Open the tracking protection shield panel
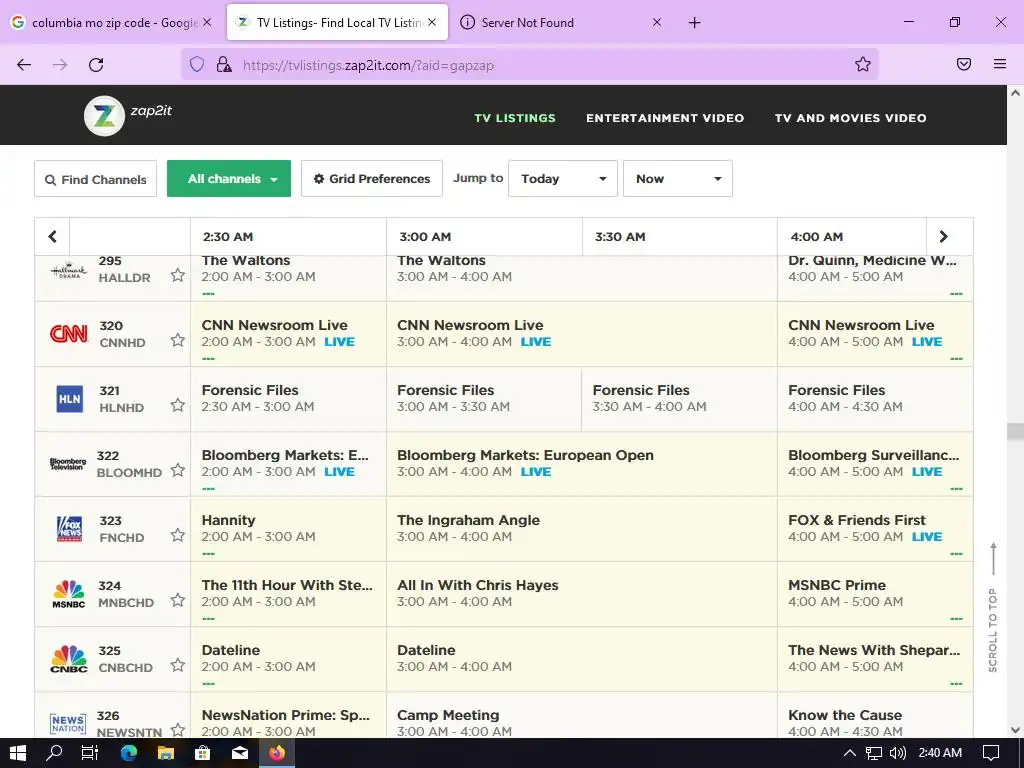Image resolution: width=1024 pixels, height=768 pixels. pyautogui.click(x=197, y=64)
